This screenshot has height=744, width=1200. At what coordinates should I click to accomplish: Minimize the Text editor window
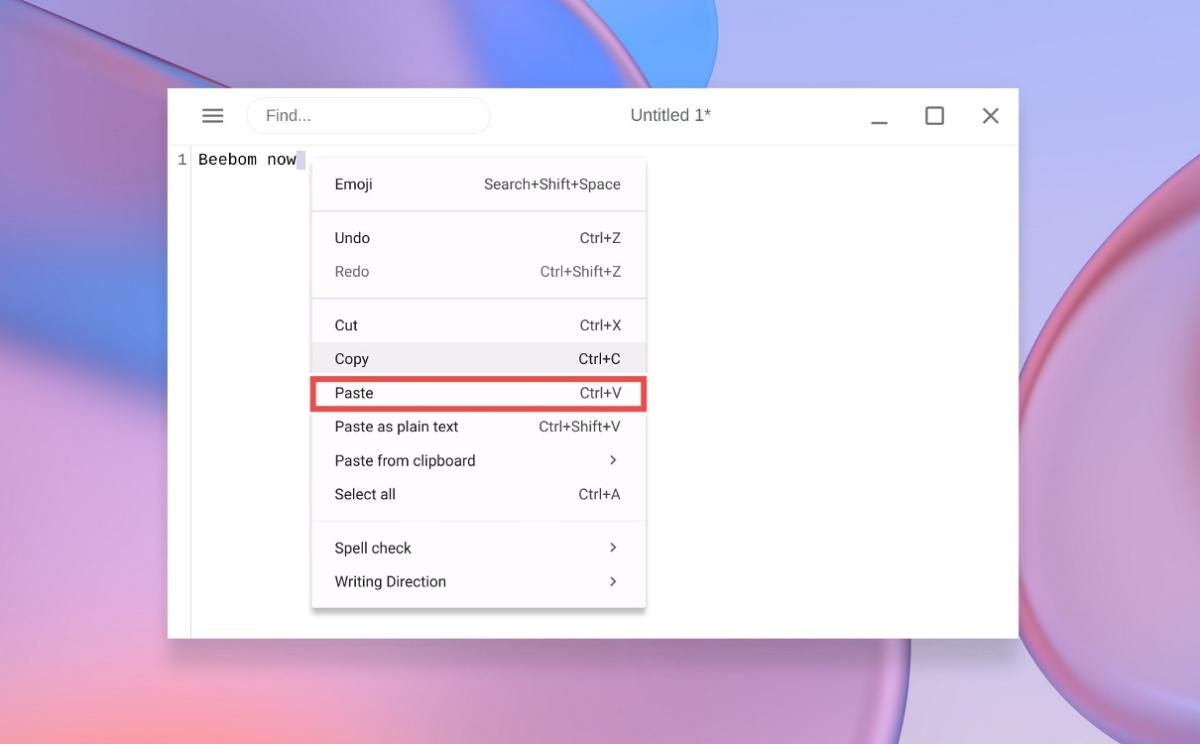[x=878, y=118]
